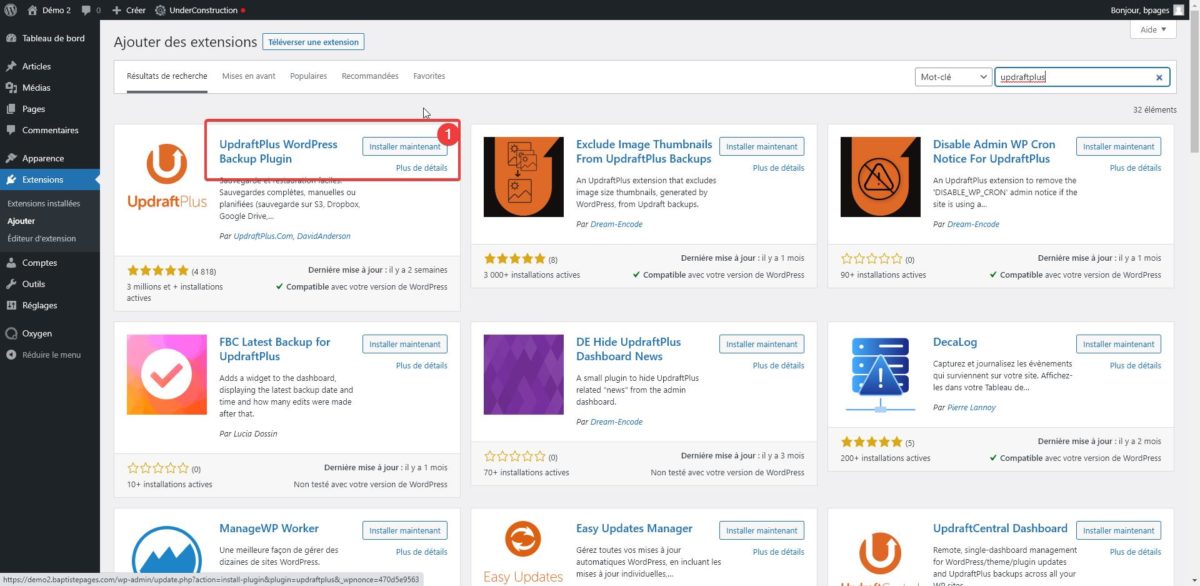1200x586 pixels.
Task: Open the Démo 2 site home link
Action: point(48,10)
